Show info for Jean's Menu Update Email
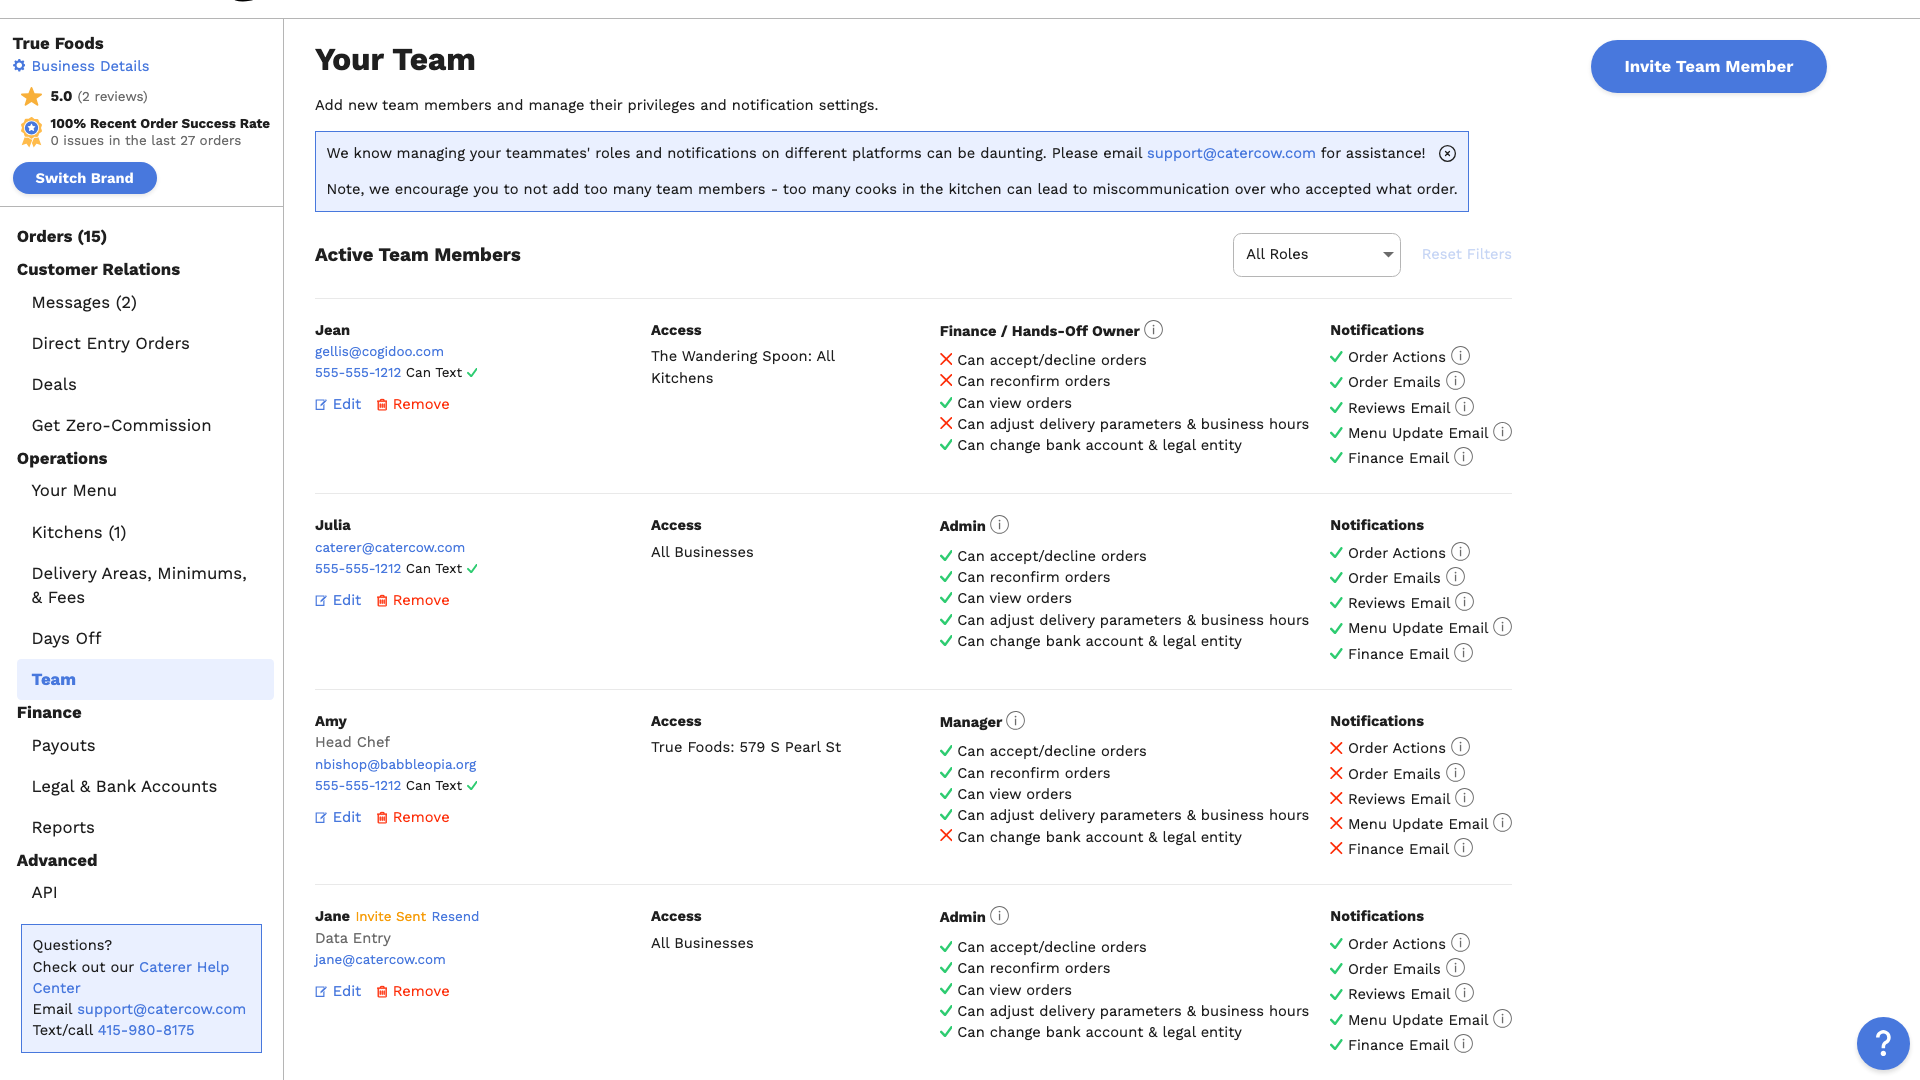Screen dimensions: 1920x1080 click(1502, 431)
